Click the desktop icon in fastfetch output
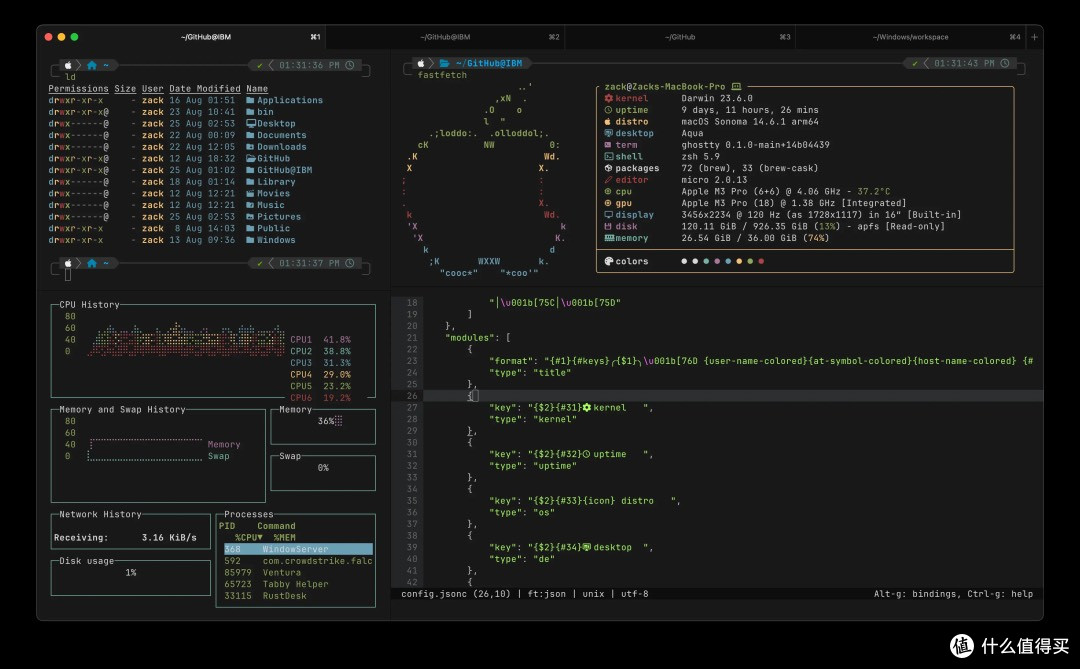This screenshot has width=1080, height=669. tap(608, 134)
